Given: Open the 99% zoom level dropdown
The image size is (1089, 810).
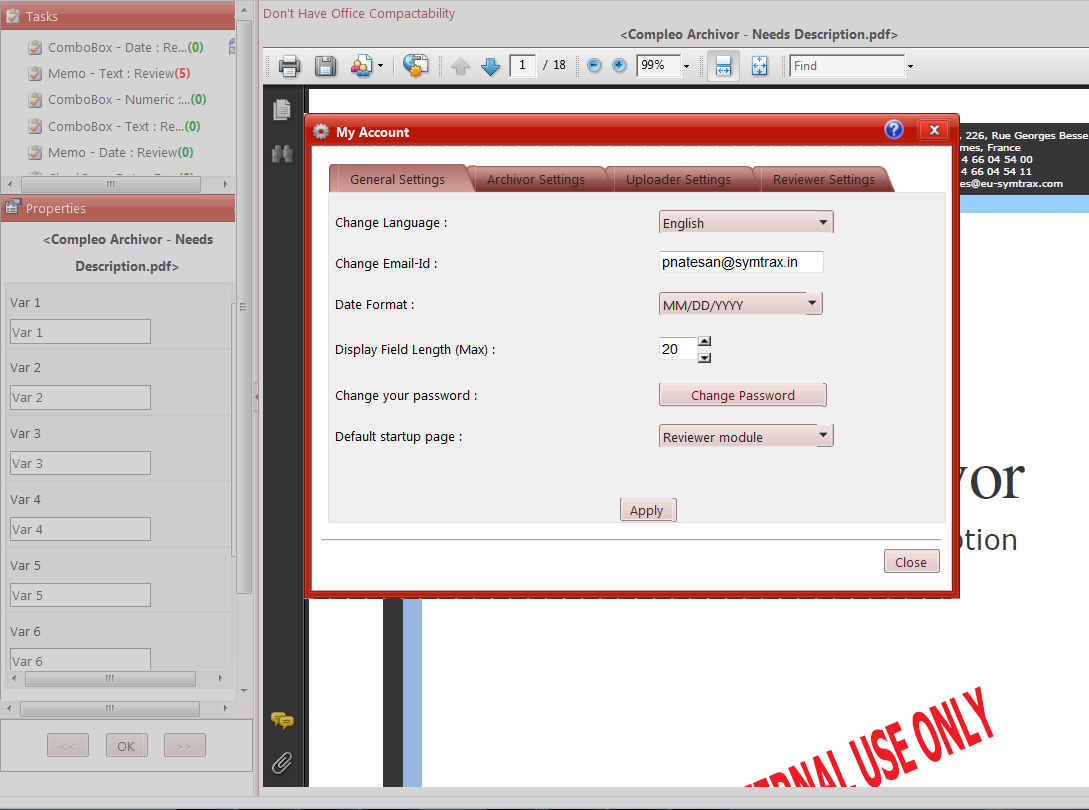Looking at the screenshot, I should pyautogui.click(x=686, y=66).
